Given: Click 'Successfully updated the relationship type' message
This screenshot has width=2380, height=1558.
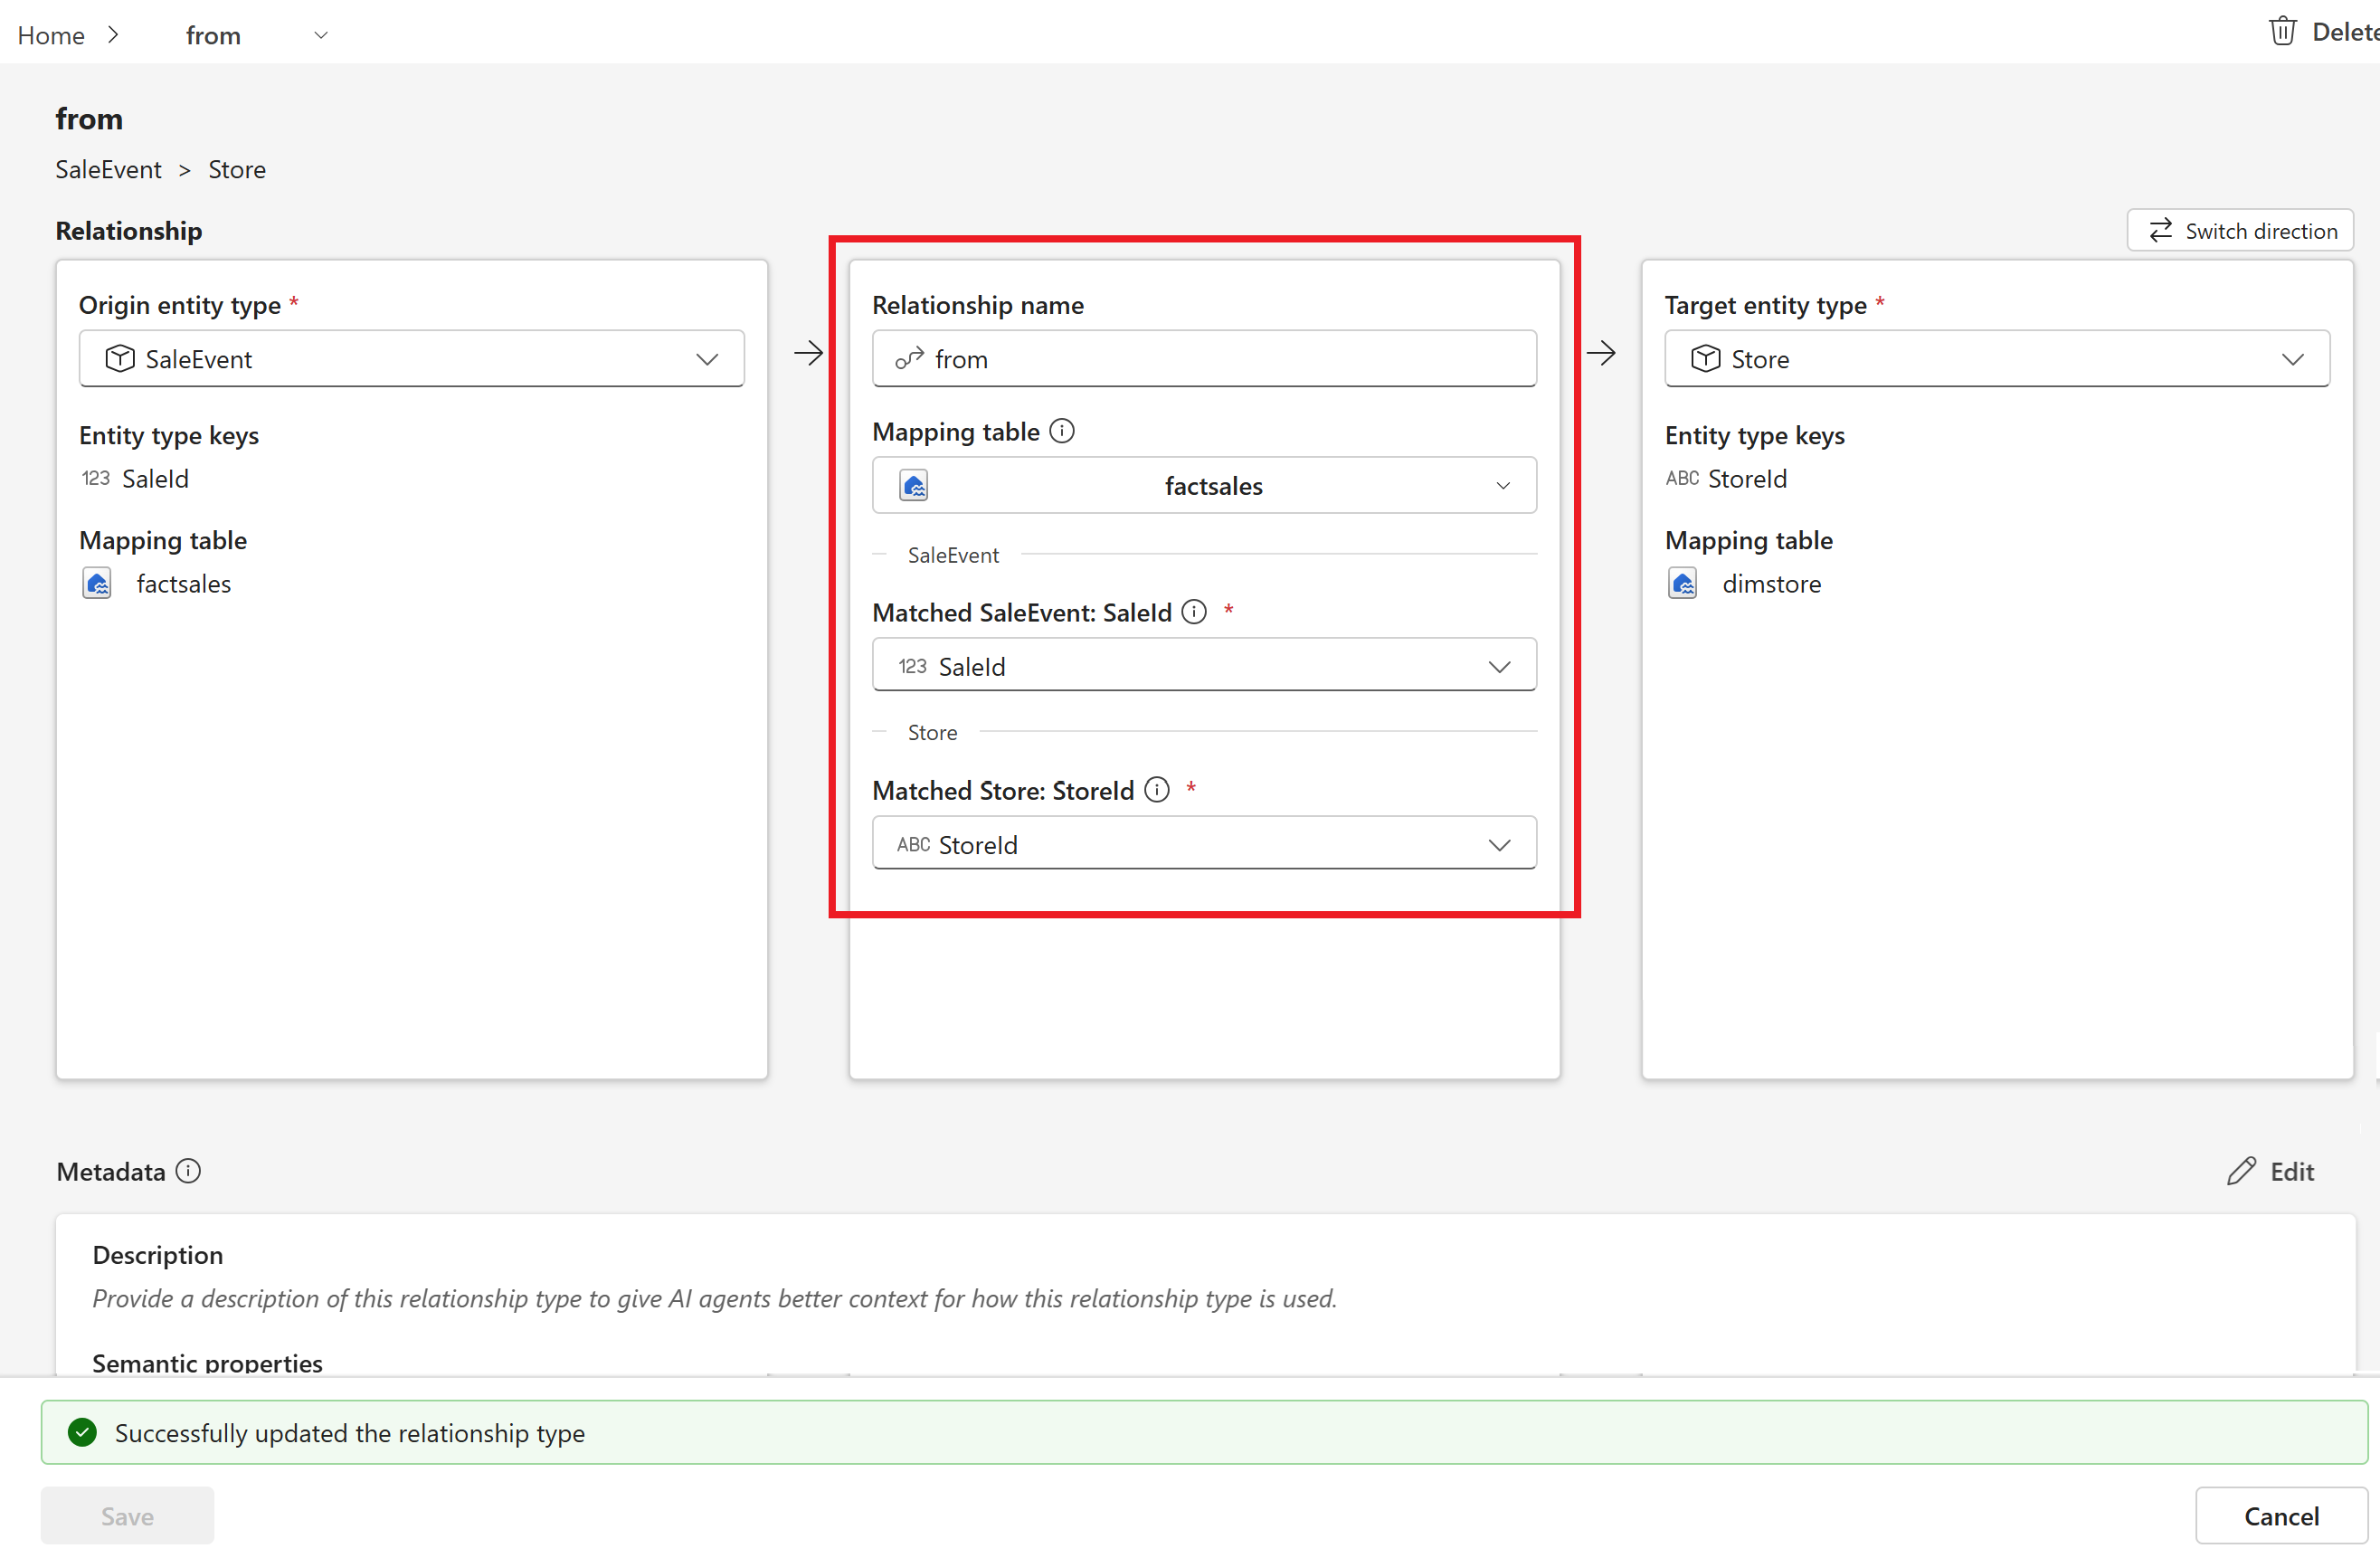Looking at the screenshot, I should (350, 1433).
